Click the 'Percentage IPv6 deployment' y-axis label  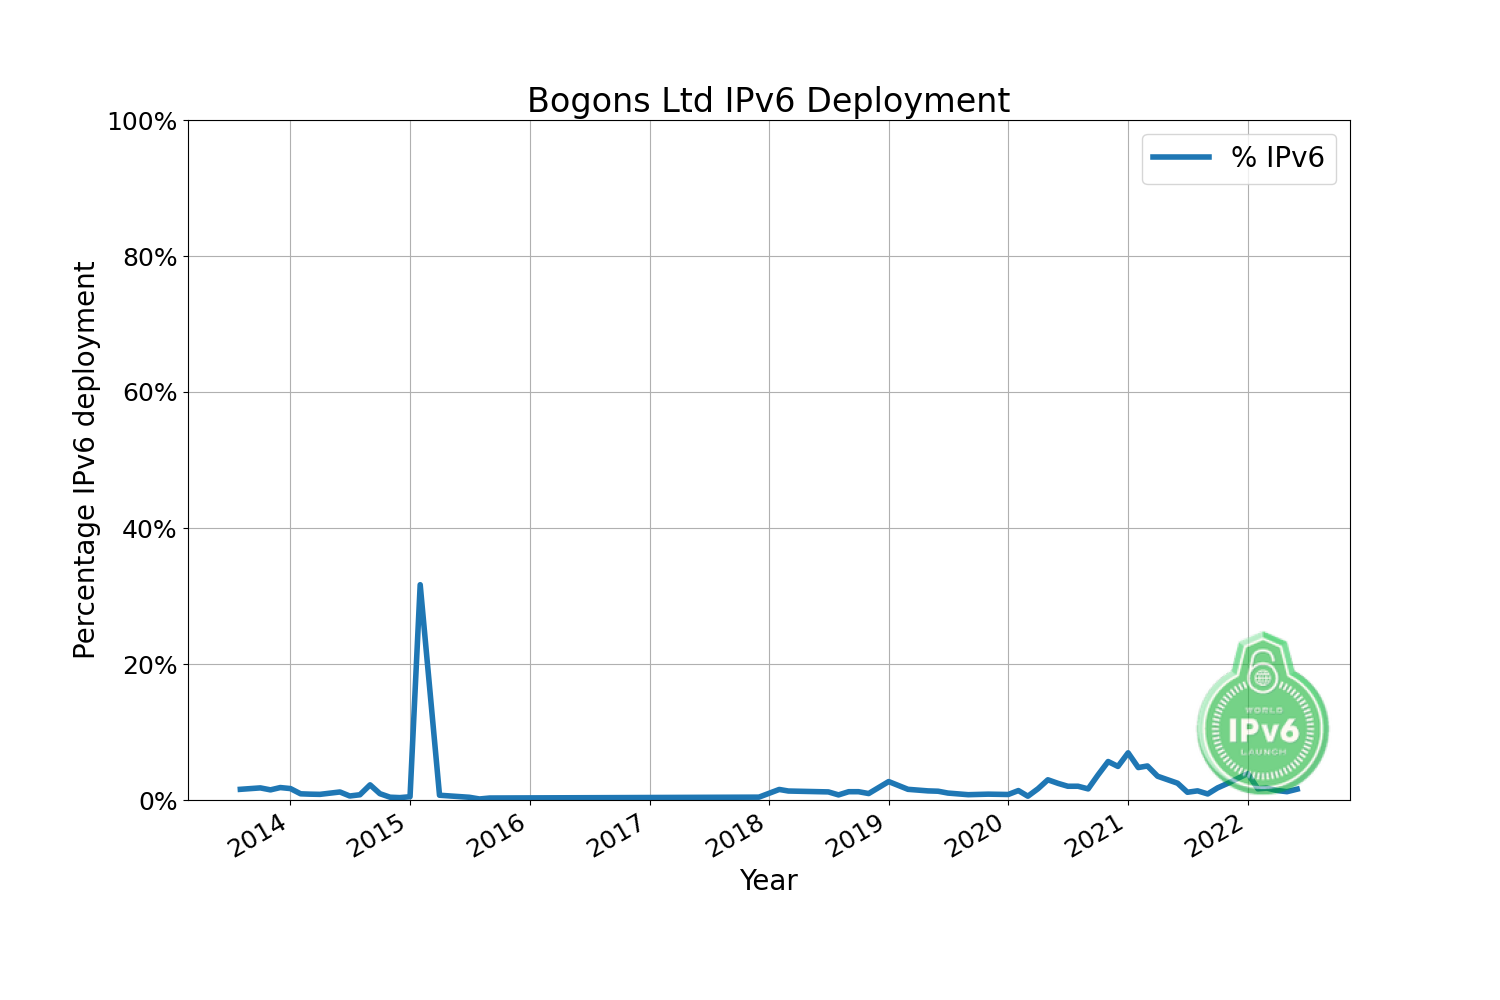85,460
